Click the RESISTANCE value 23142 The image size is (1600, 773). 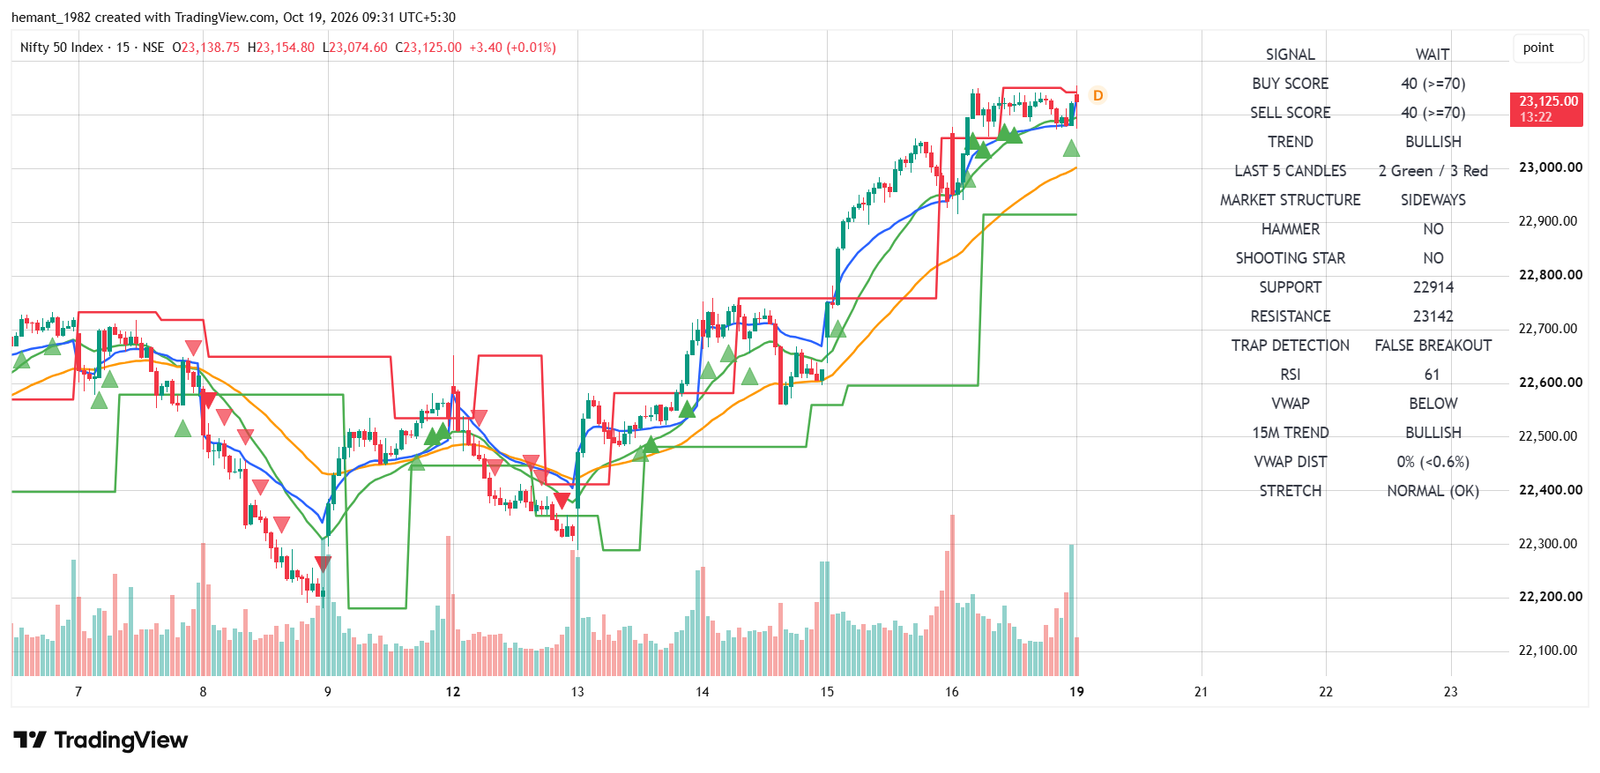[1432, 317]
